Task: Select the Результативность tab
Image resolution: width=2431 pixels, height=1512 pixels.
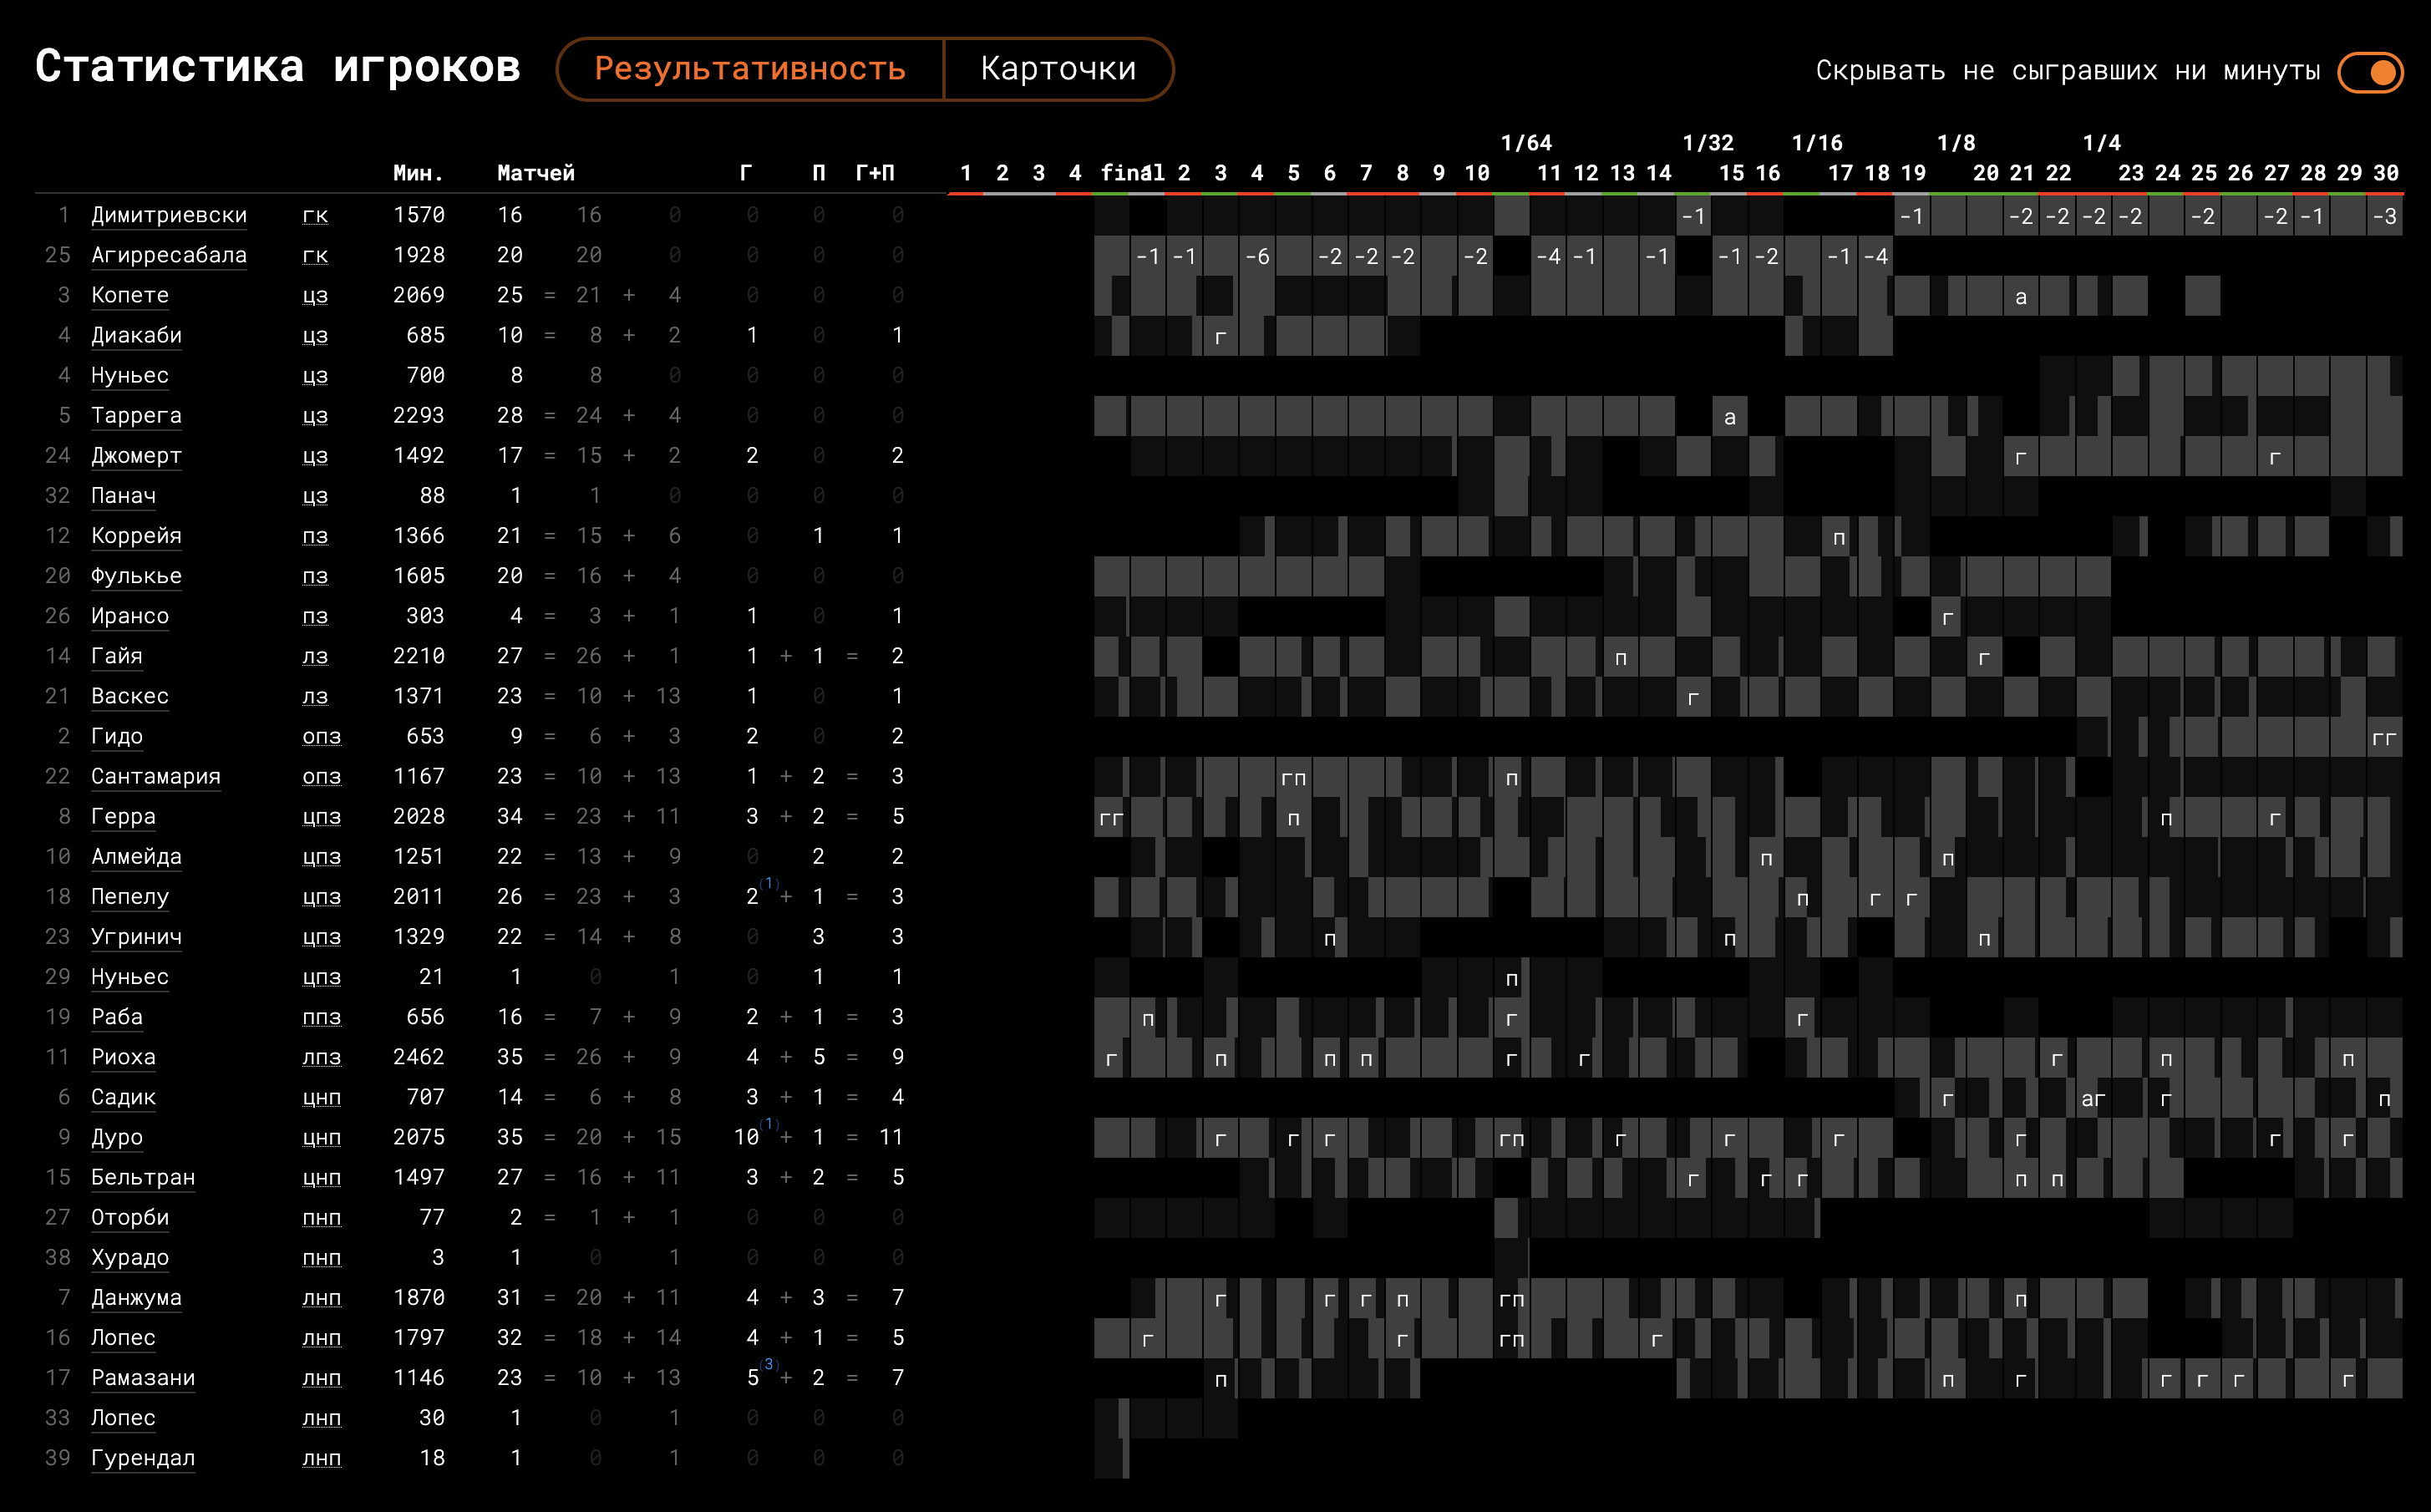Action: click(x=749, y=69)
